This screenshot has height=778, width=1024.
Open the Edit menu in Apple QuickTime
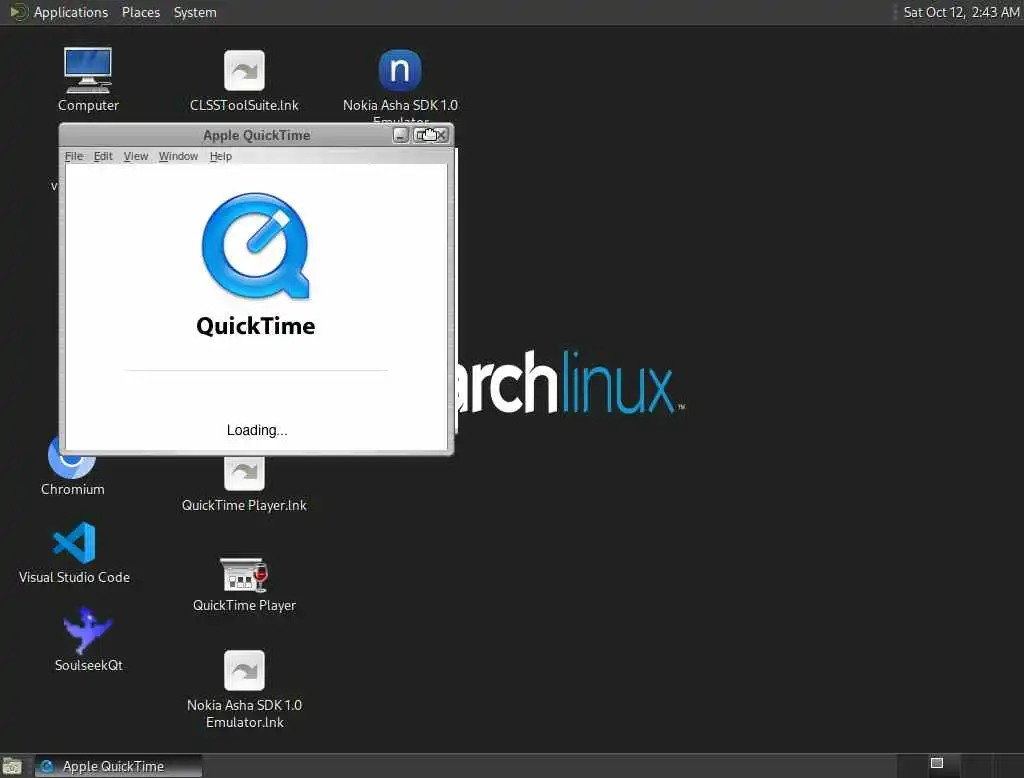point(103,156)
